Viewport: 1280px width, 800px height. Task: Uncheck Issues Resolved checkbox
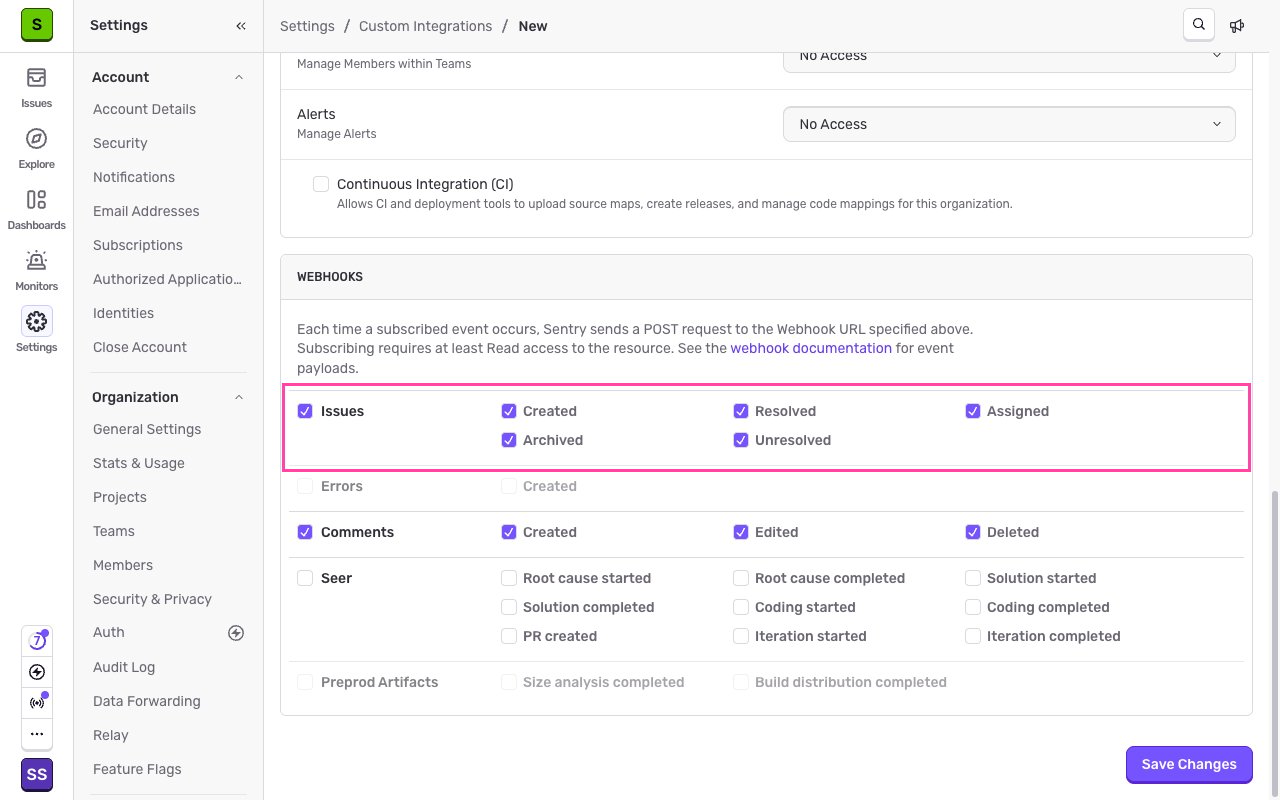741,411
